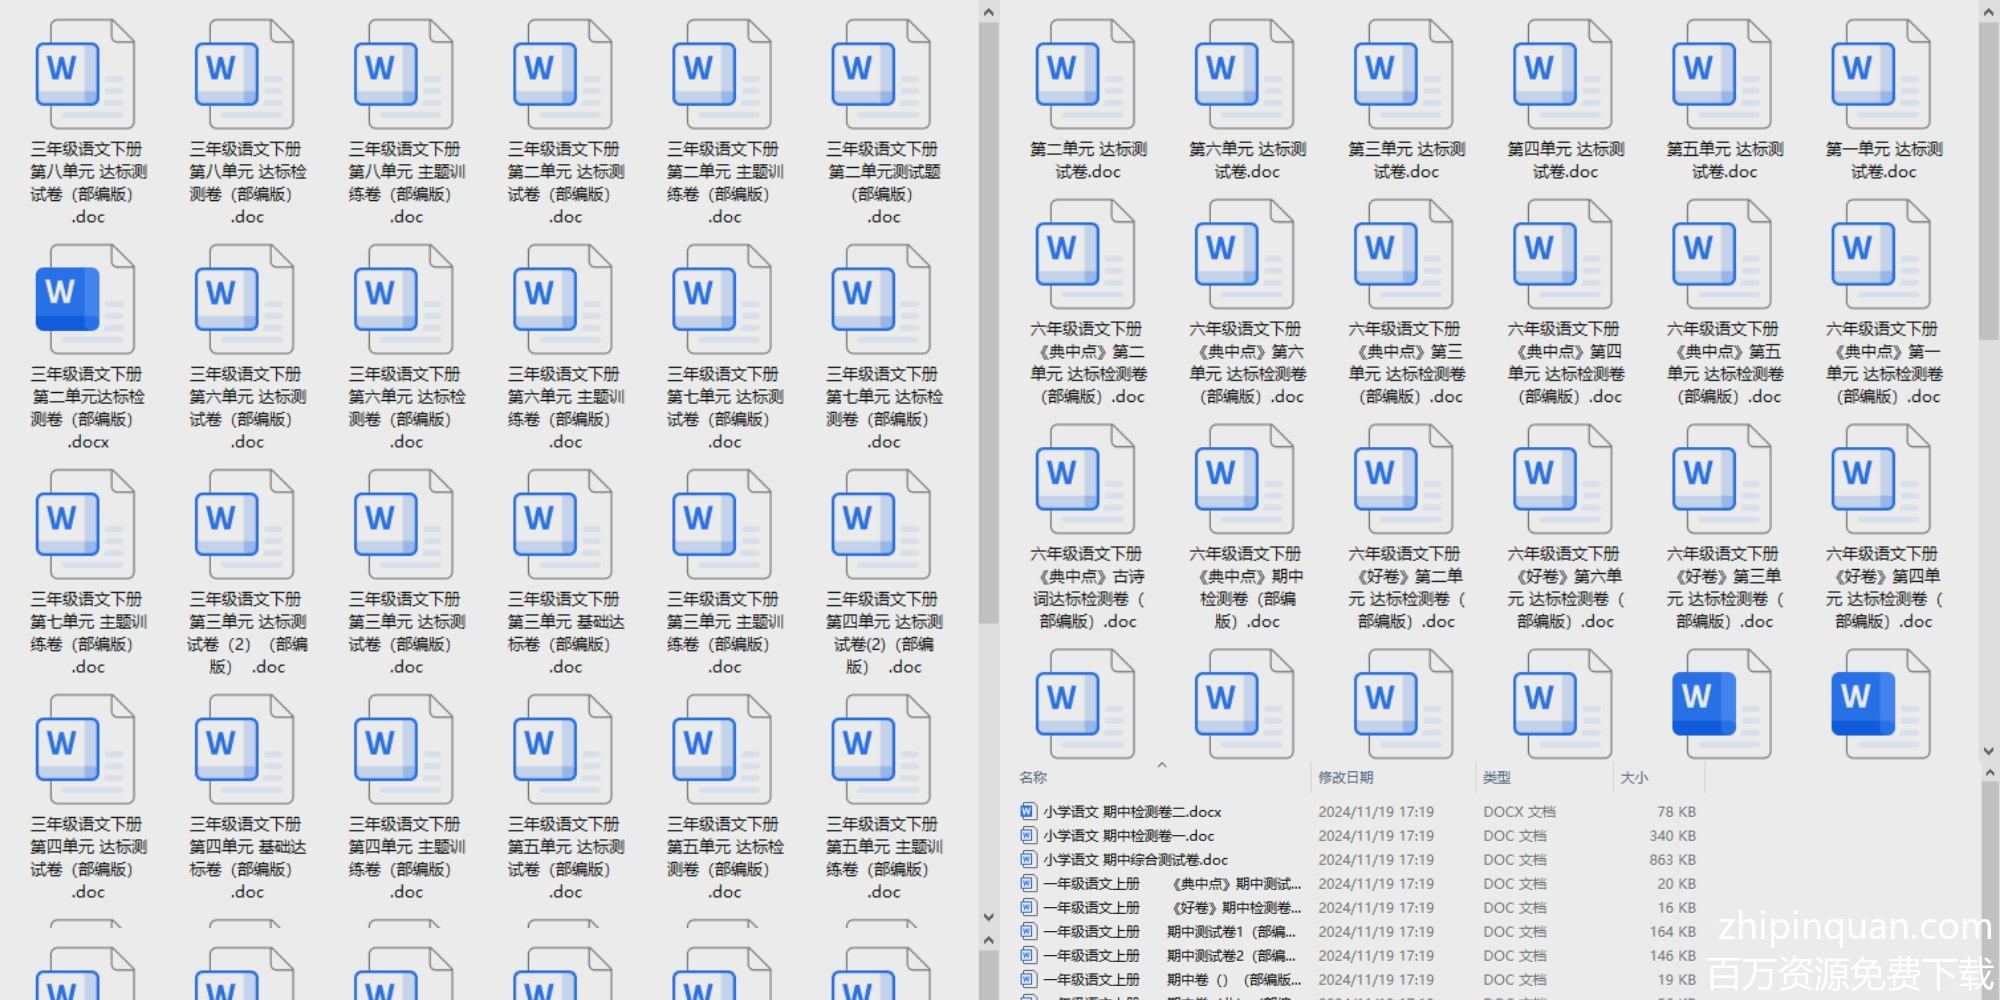The height and width of the screenshot is (1000, 2000).
Task: Select the 三年级 第六单元 达标测试卷 icon
Action: (245, 299)
